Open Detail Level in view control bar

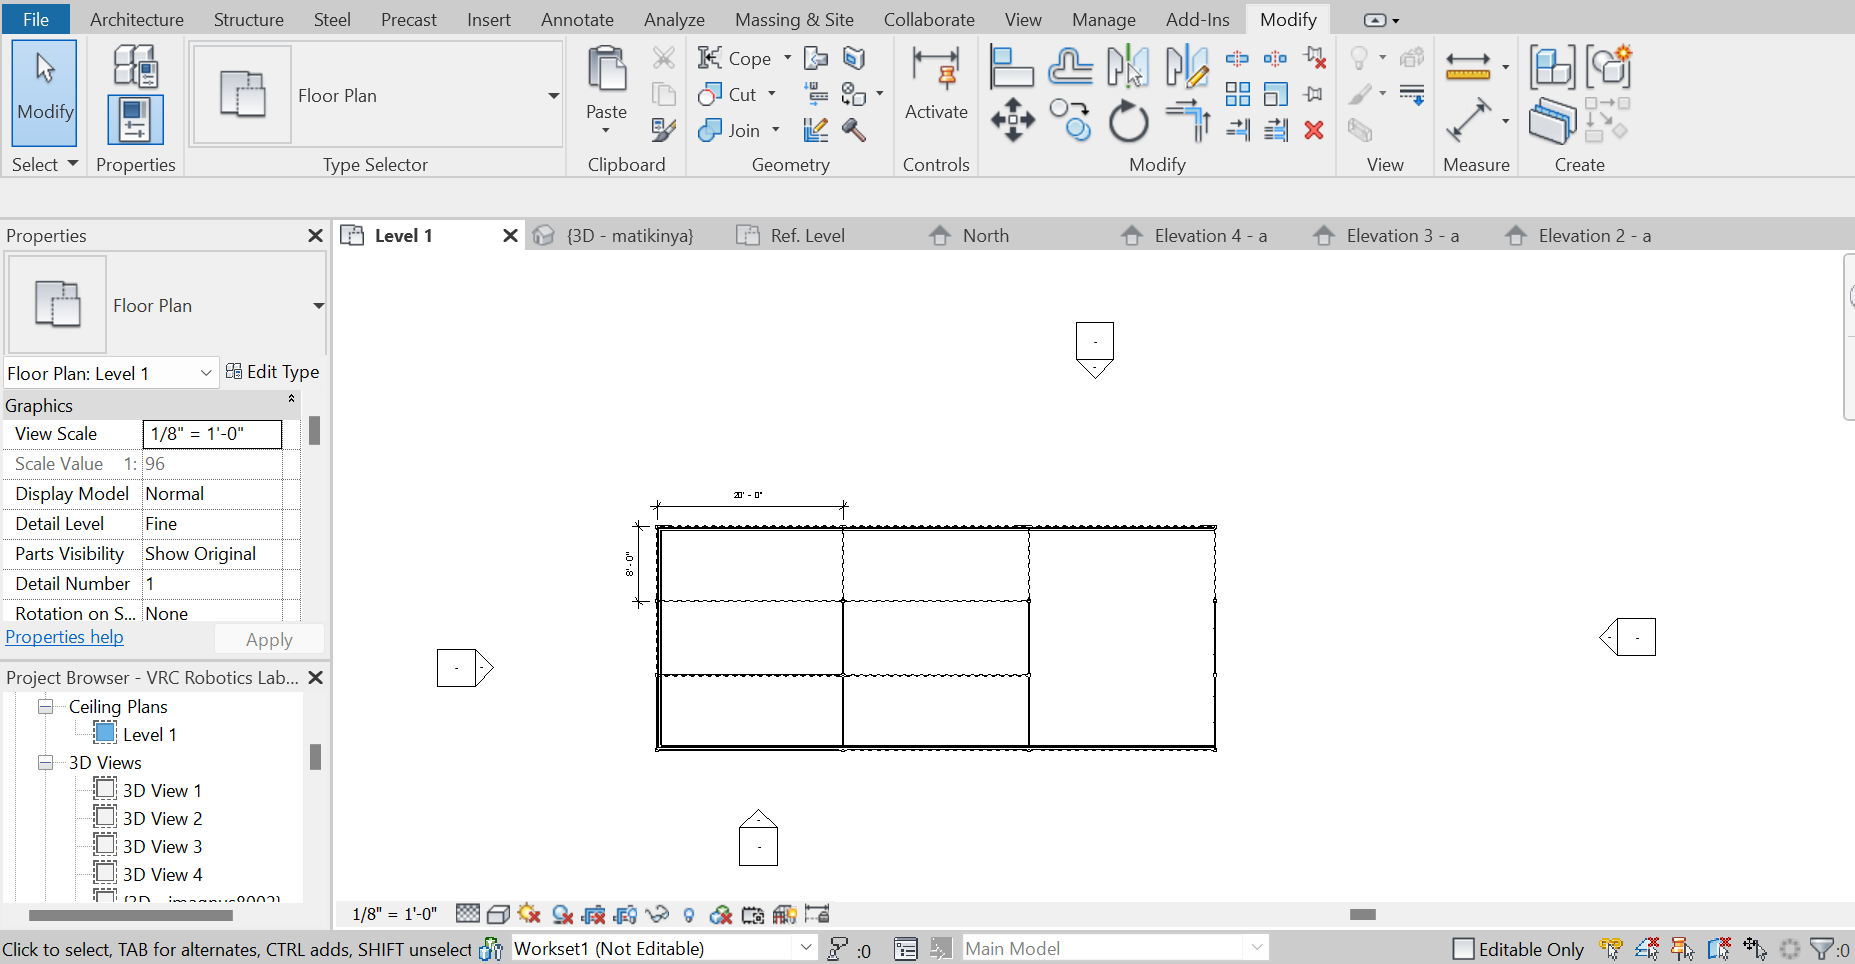pyautogui.click(x=467, y=914)
